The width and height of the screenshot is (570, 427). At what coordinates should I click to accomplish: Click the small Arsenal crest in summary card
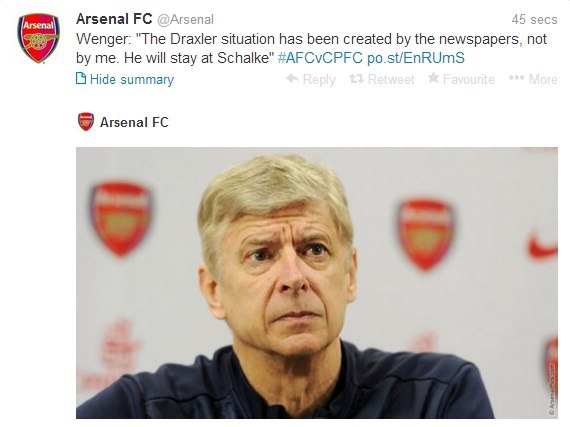tap(86, 122)
